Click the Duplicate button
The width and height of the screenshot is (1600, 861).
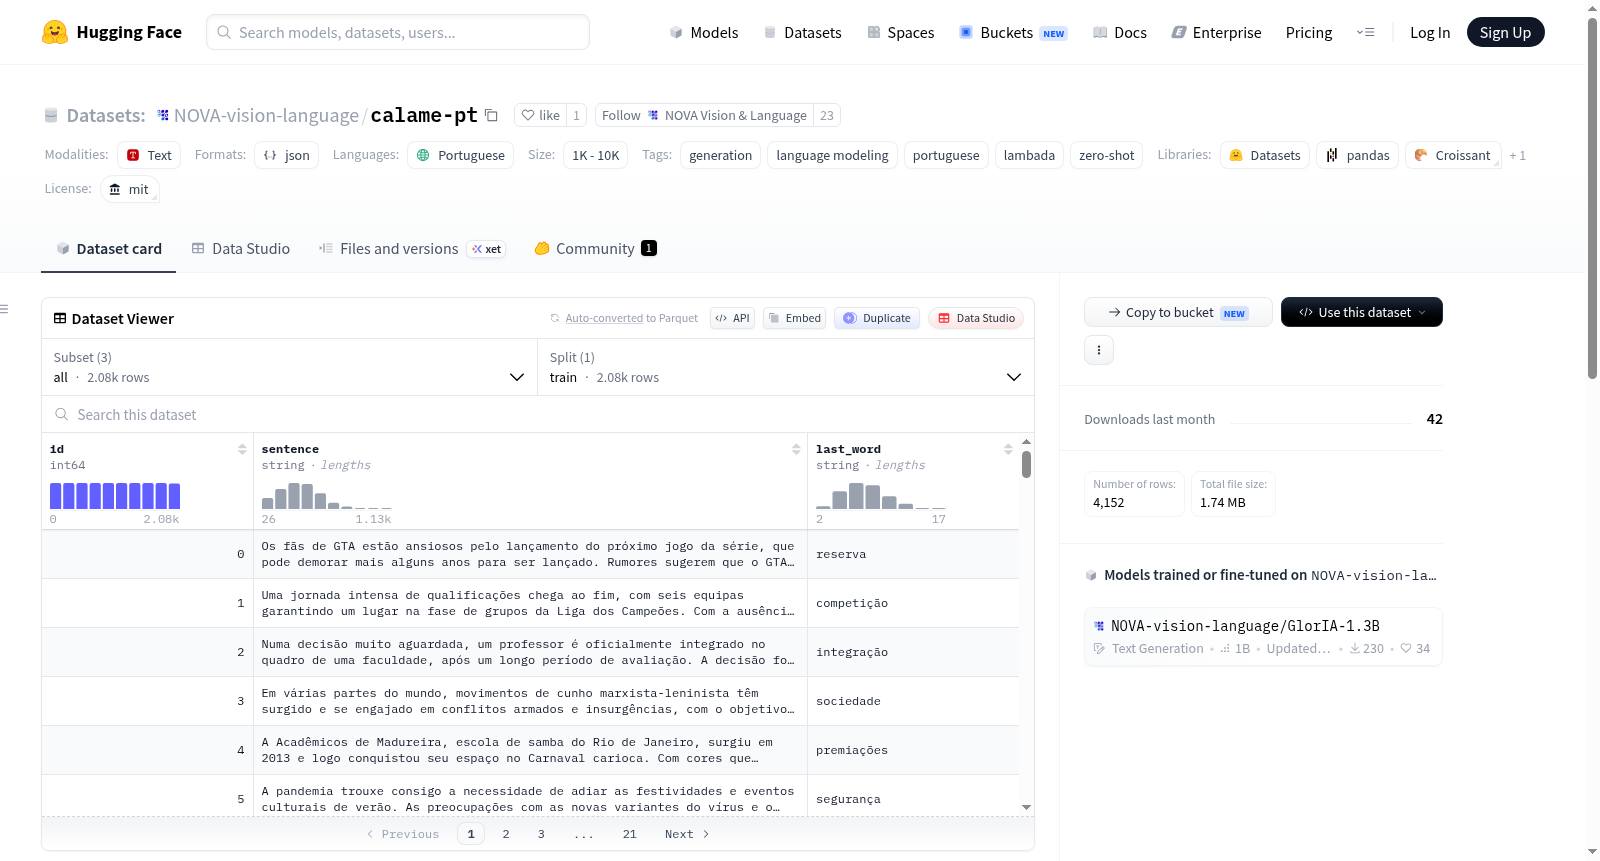[877, 318]
